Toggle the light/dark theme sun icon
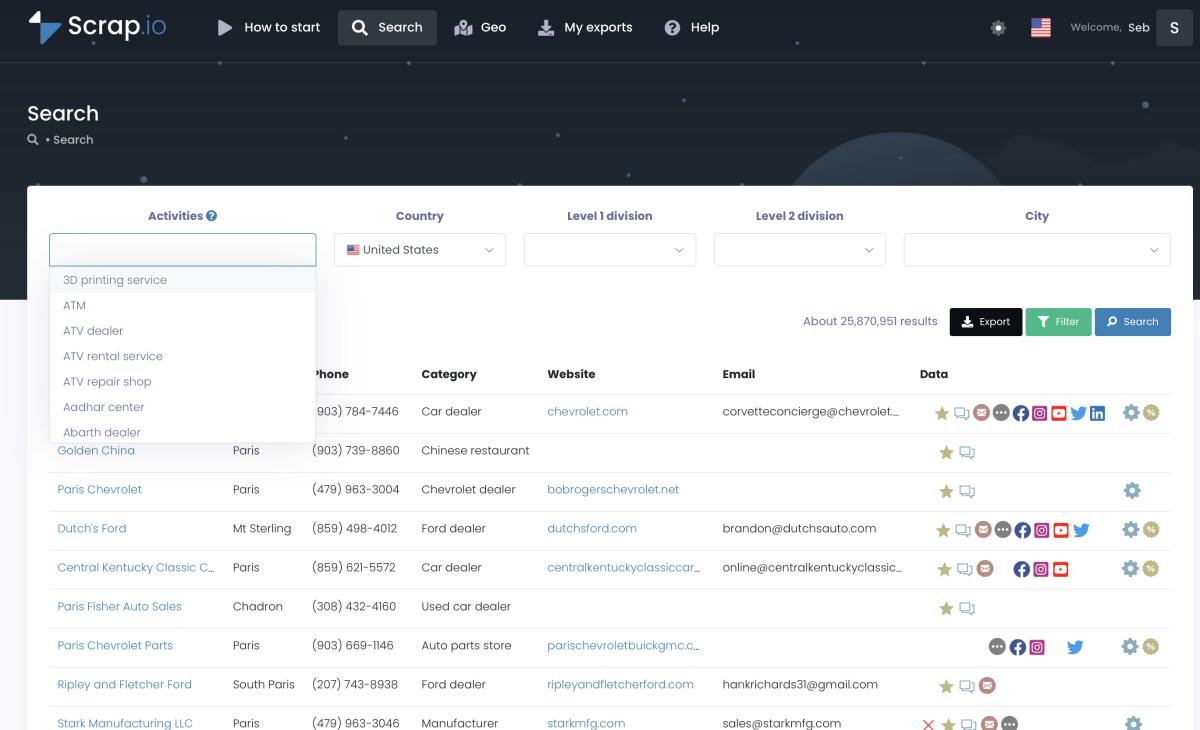Image resolution: width=1200 pixels, height=730 pixels. (998, 28)
